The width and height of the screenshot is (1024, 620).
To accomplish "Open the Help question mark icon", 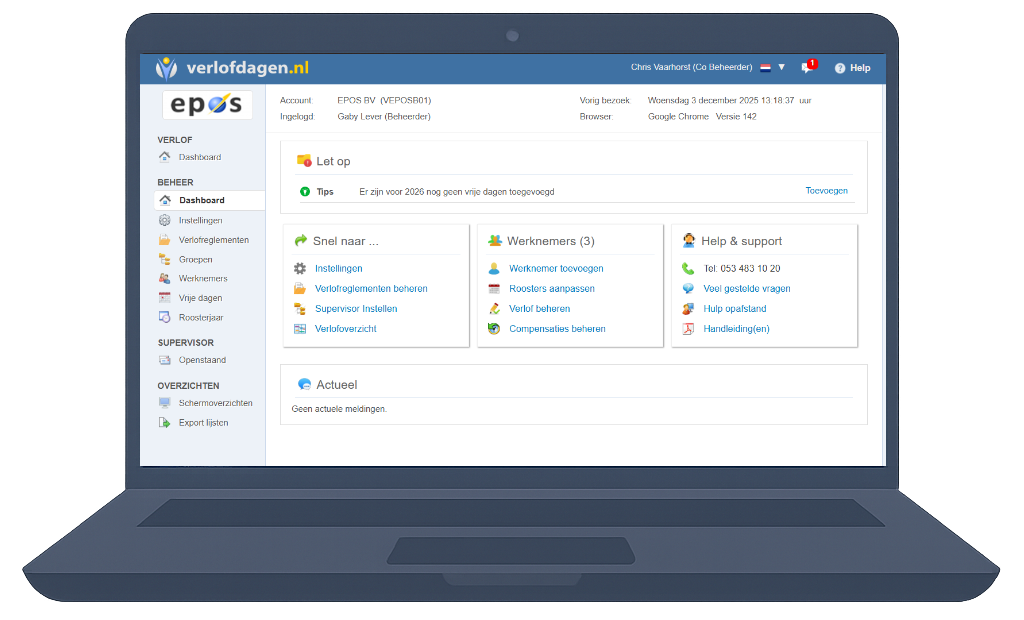I will [x=840, y=68].
